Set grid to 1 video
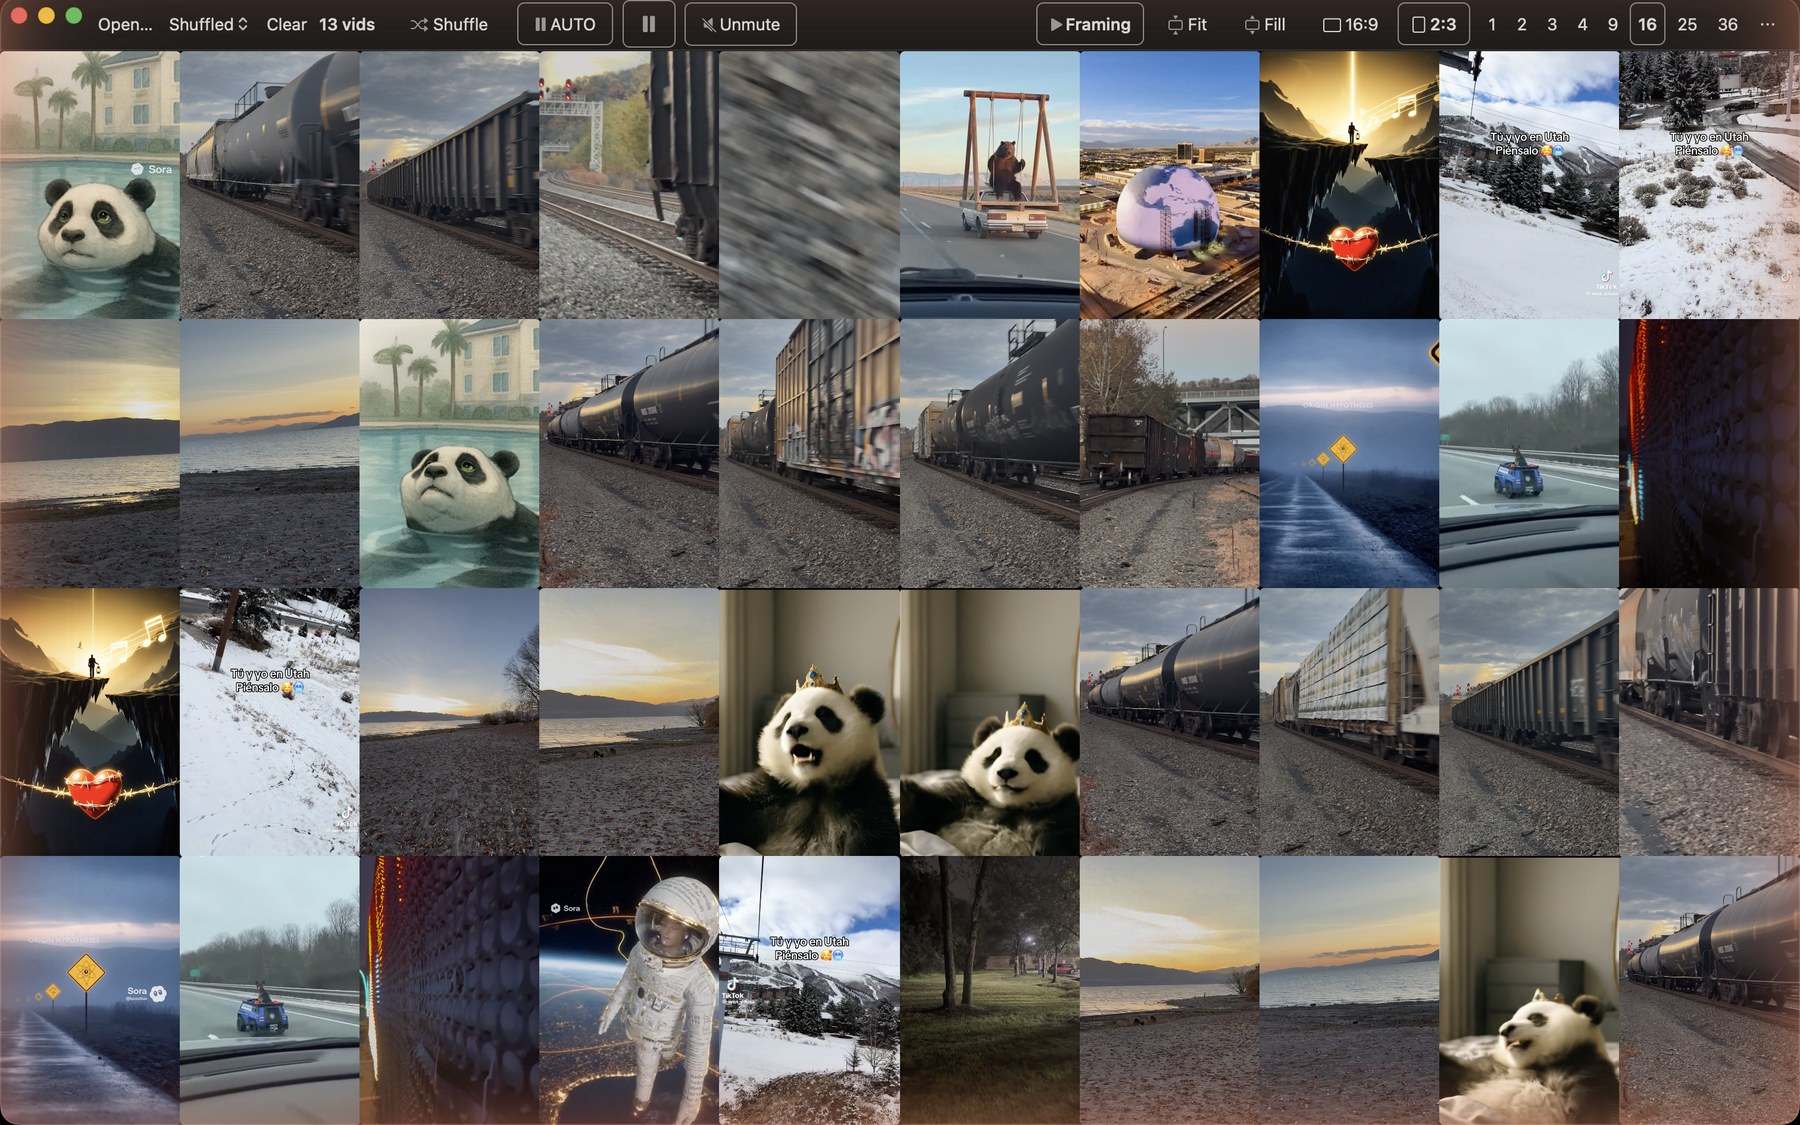Image resolution: width=1800 pixels, height=1125 pixels. [x=1492, y=24]
